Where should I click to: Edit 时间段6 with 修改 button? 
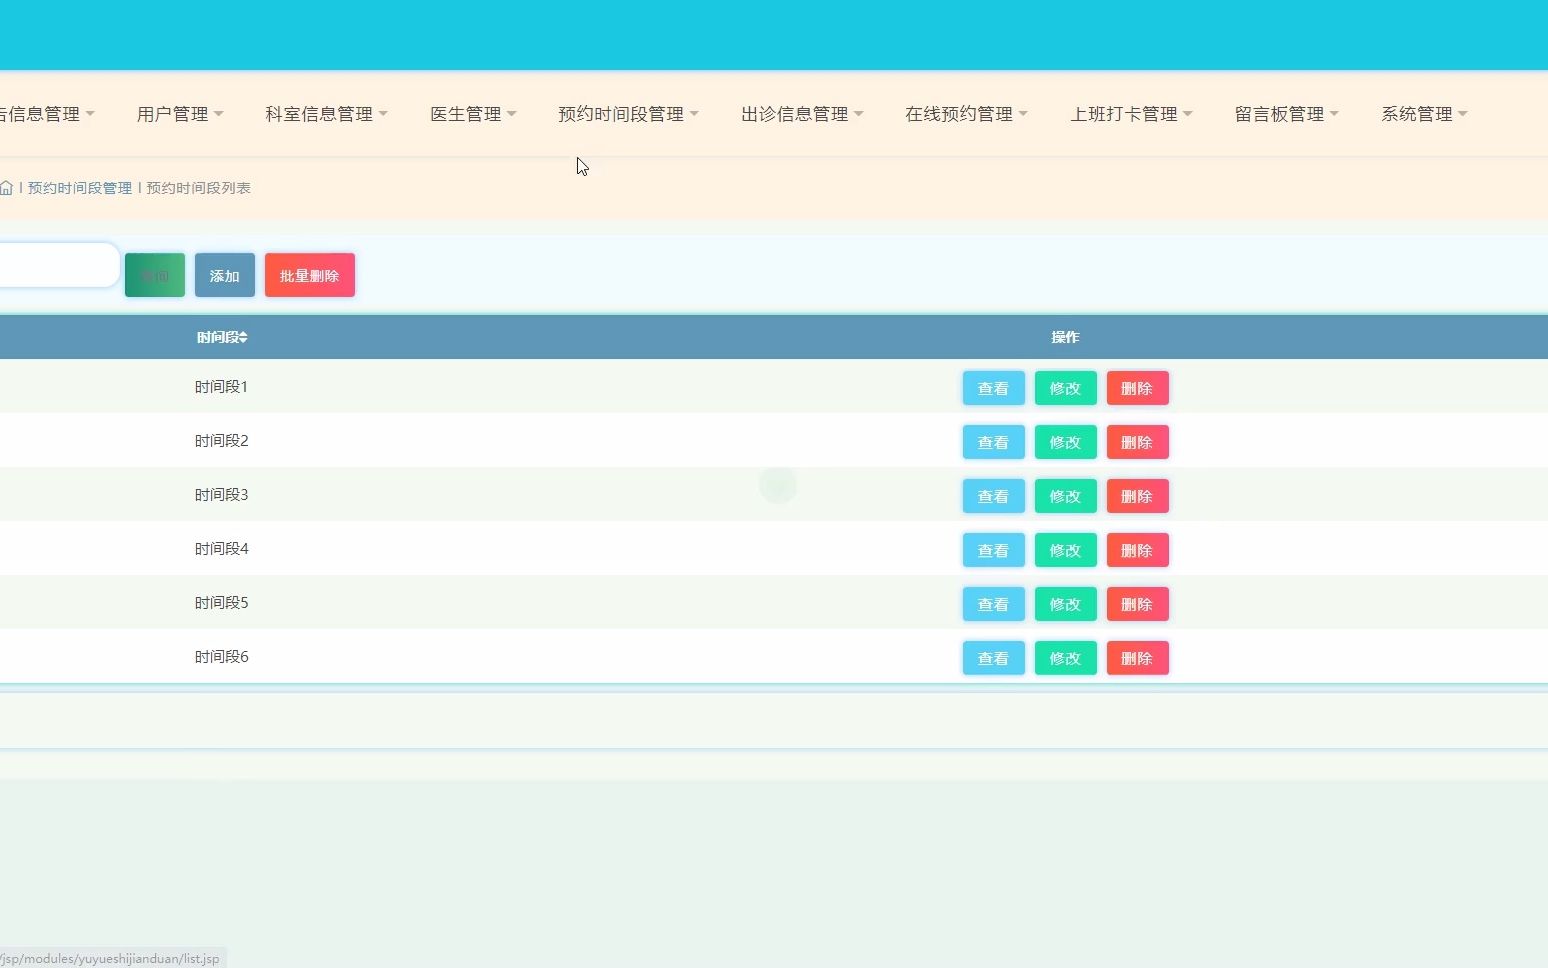1066,658
